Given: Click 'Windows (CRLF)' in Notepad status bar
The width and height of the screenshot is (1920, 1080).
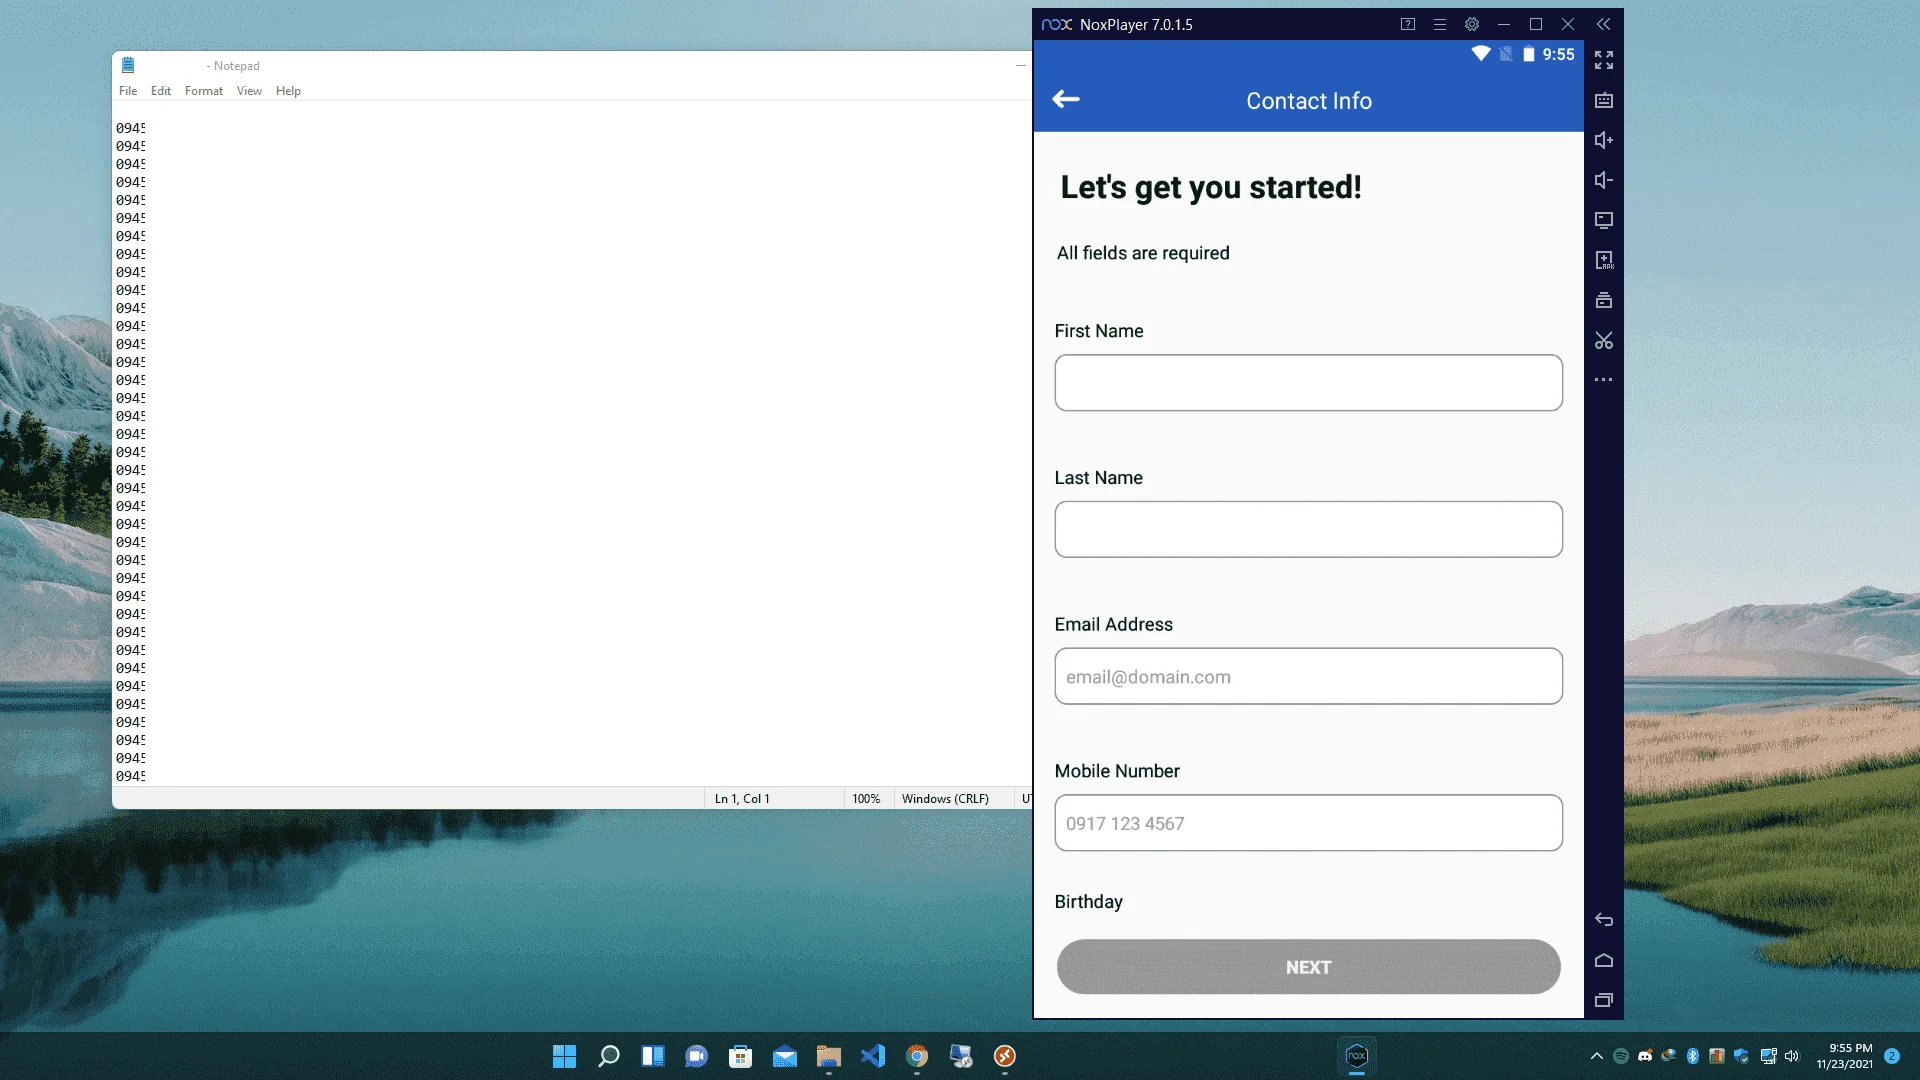Looking at the screenshot, I should 945,799.
